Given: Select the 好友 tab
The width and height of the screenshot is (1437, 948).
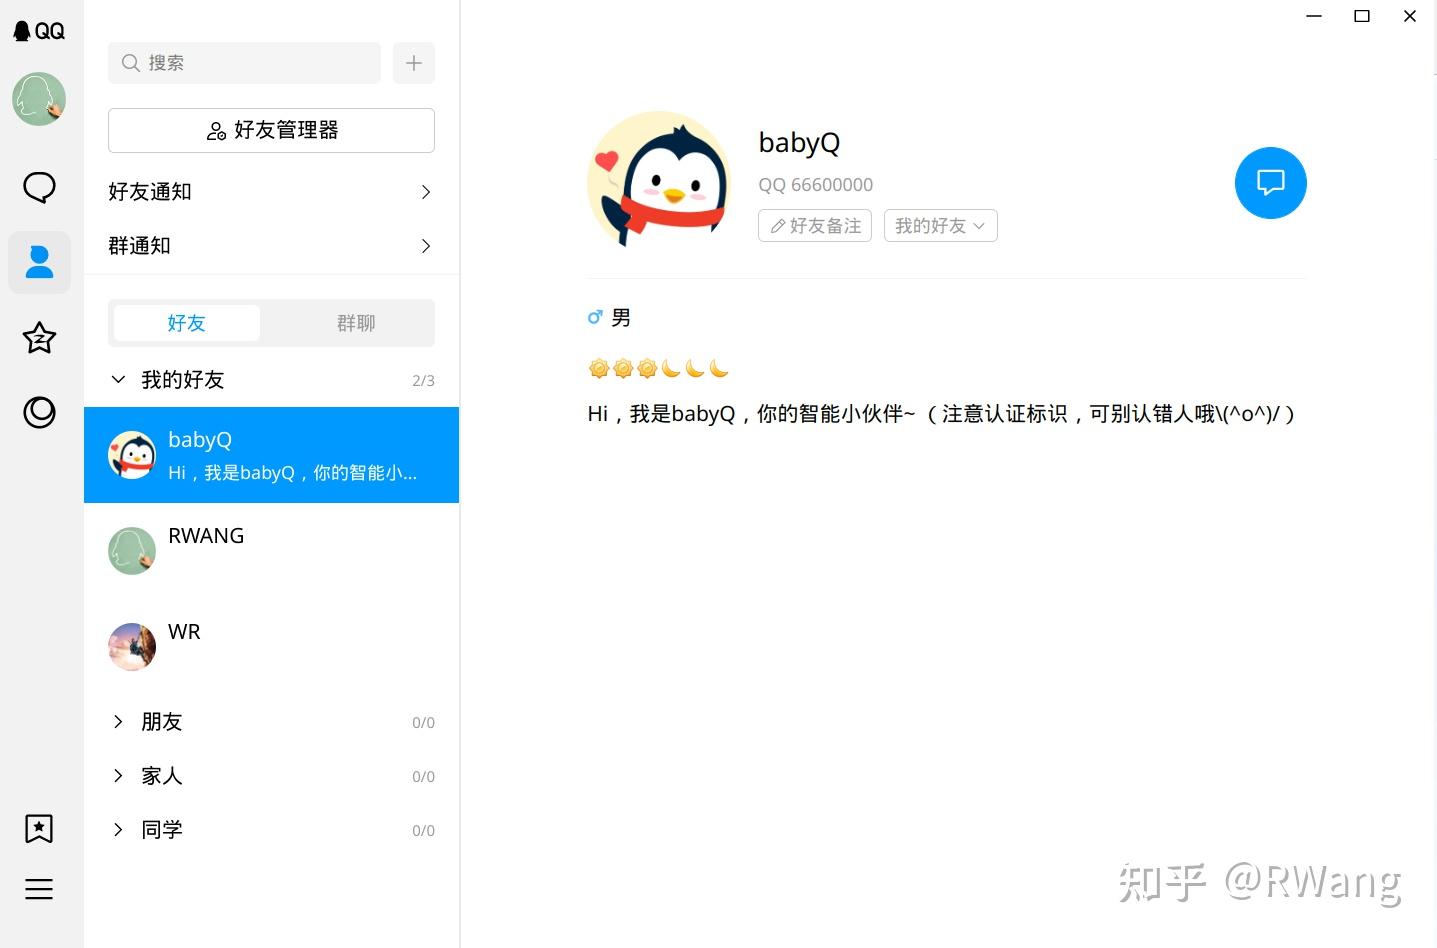Looking at the screenshot, I should (186, 322).
